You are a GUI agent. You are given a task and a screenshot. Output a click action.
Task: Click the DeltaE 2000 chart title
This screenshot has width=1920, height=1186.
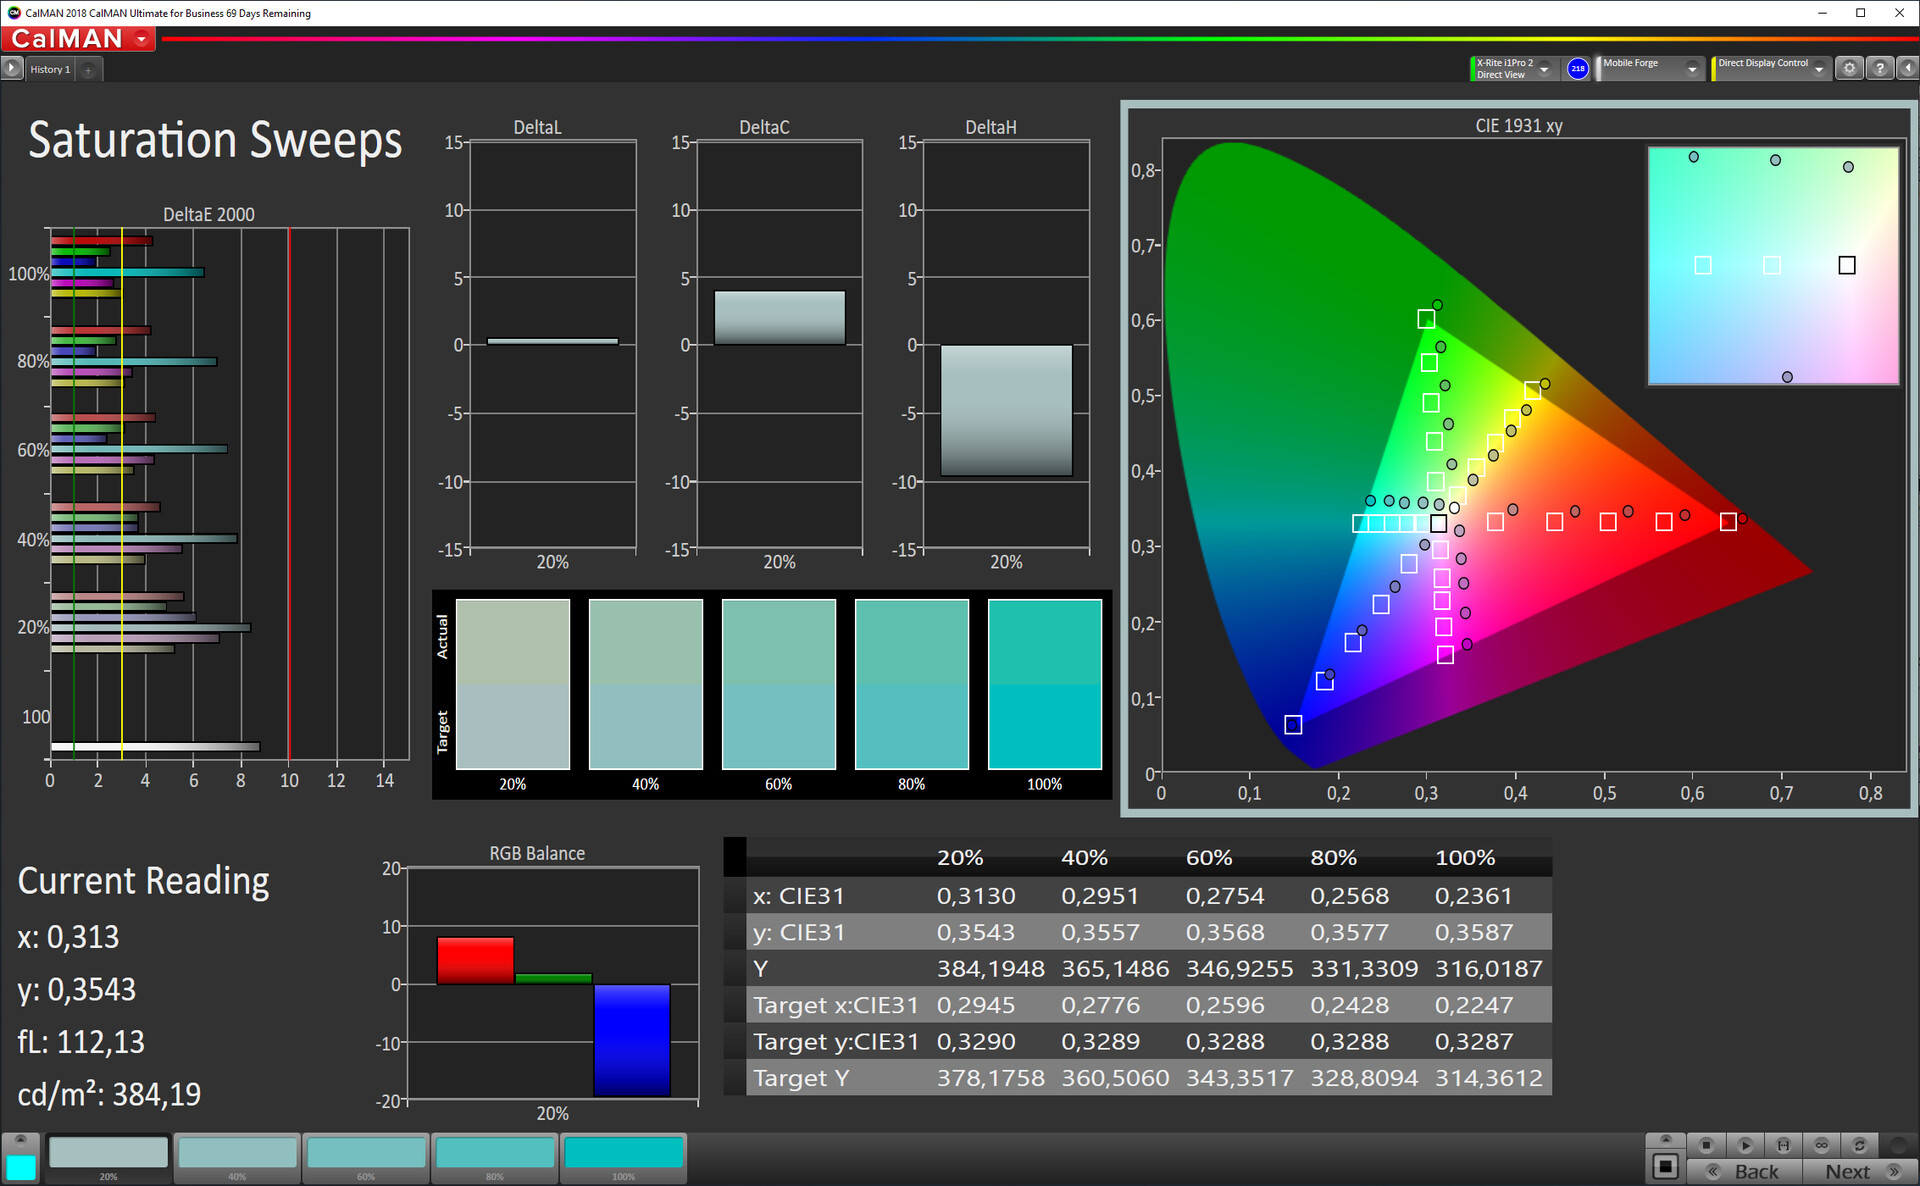tap(208, 214)
